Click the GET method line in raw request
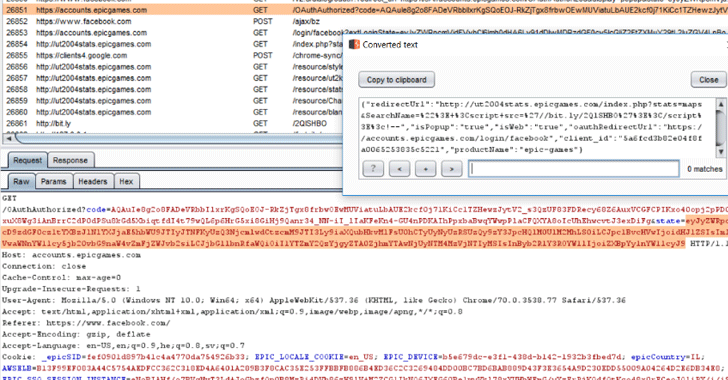The image size is (728, 380). coord(9,198)
